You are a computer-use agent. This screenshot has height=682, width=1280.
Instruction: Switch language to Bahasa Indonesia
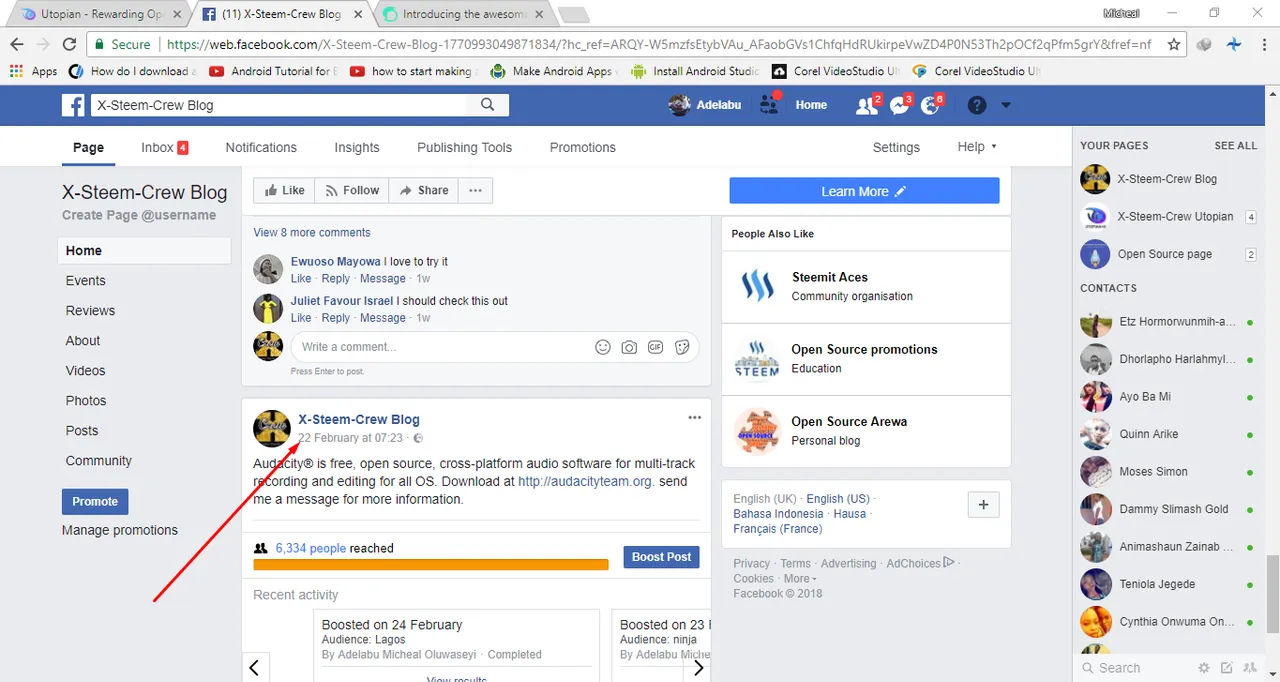pyautogui.click(x=778, y=514)
